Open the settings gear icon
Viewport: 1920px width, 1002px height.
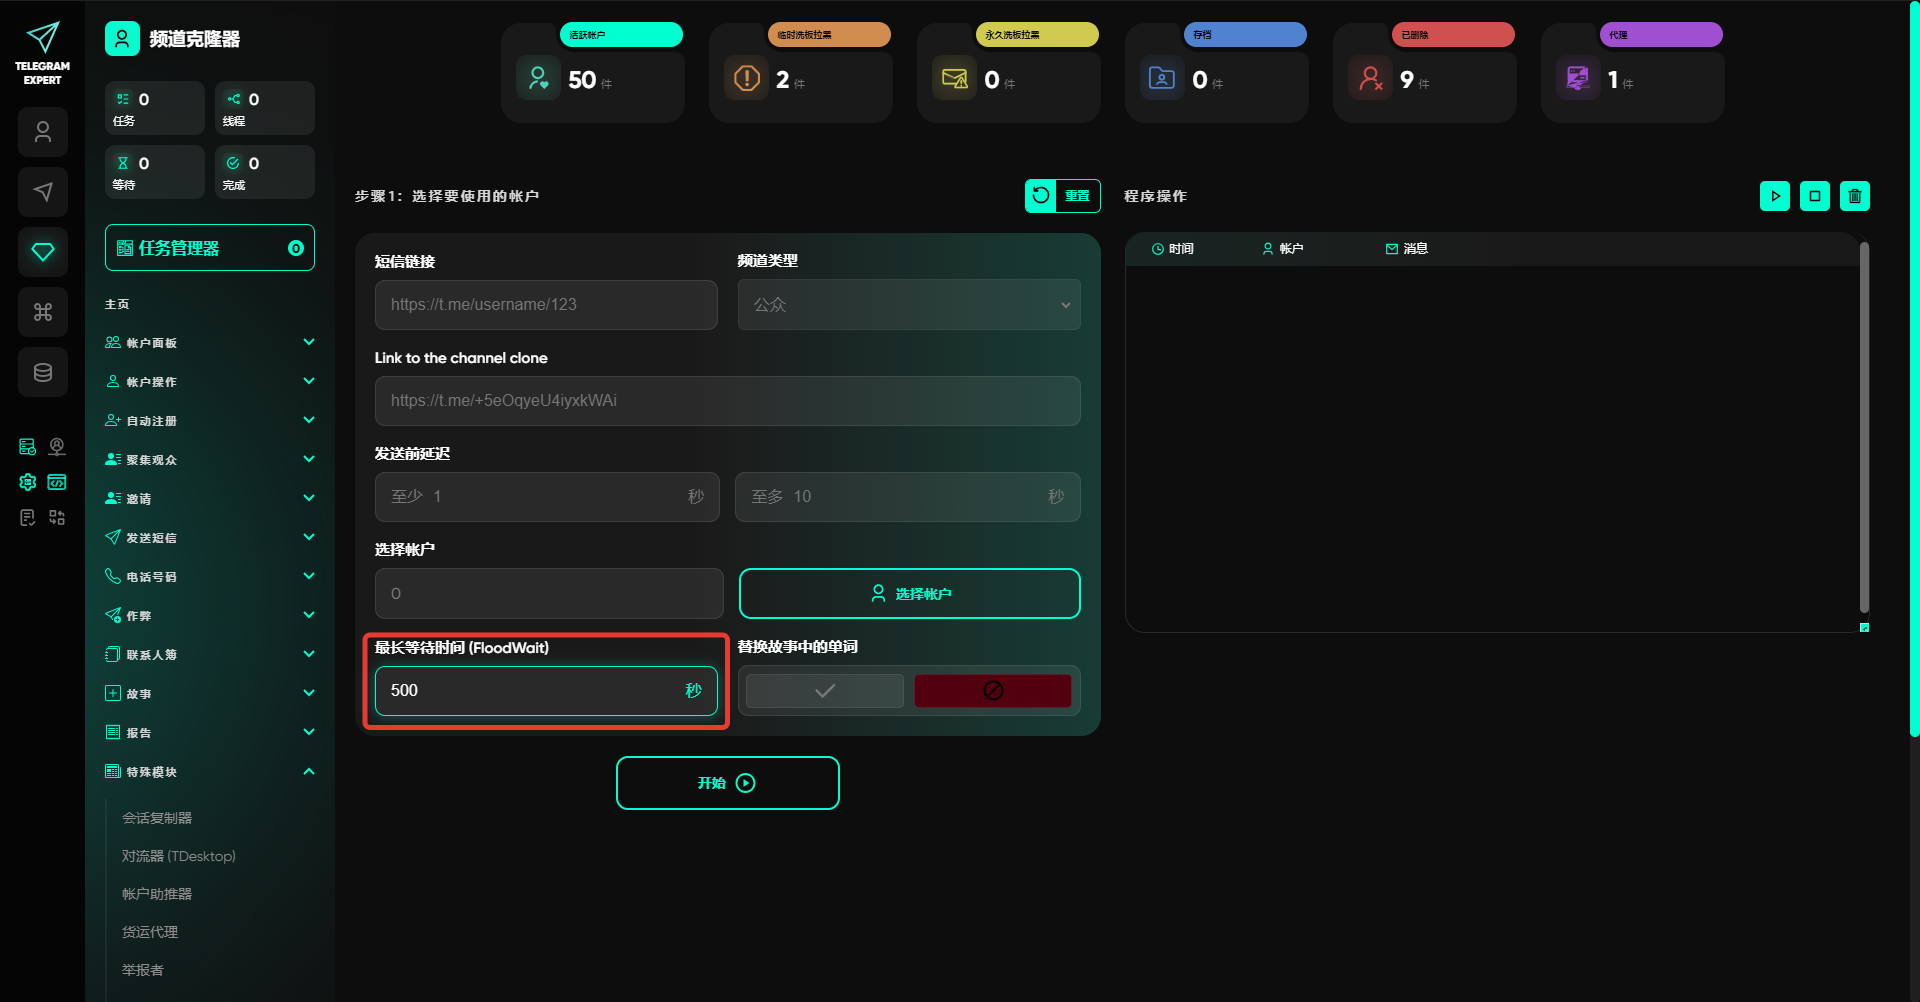click(28, 482)
